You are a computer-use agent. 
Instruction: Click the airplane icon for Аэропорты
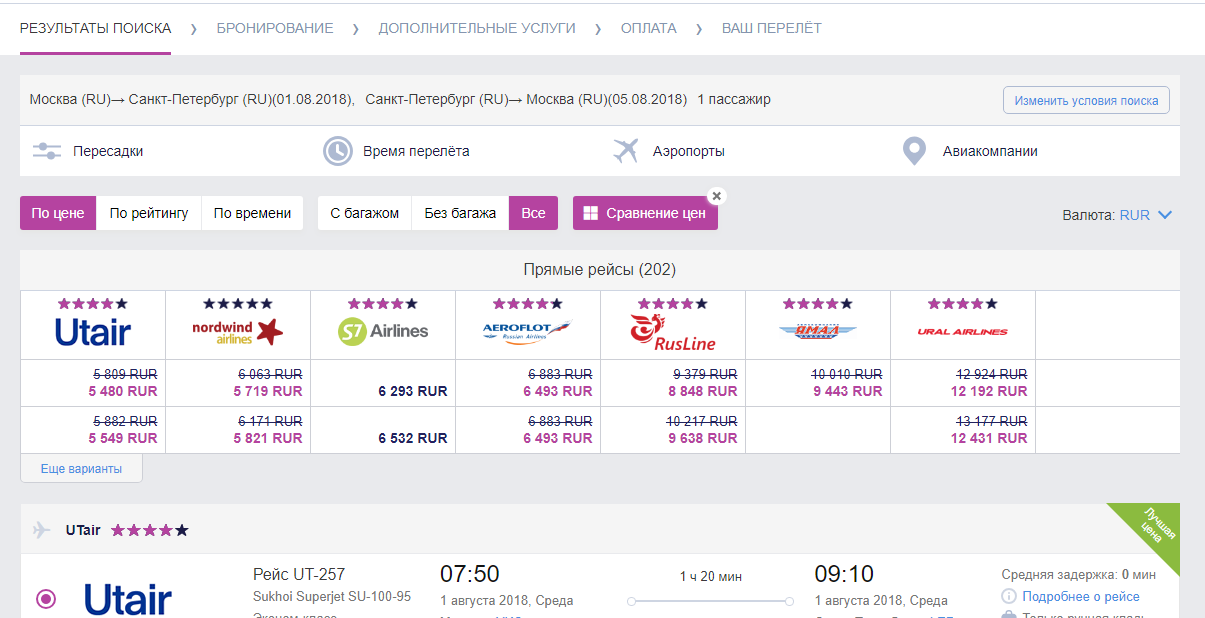point(626,151)
